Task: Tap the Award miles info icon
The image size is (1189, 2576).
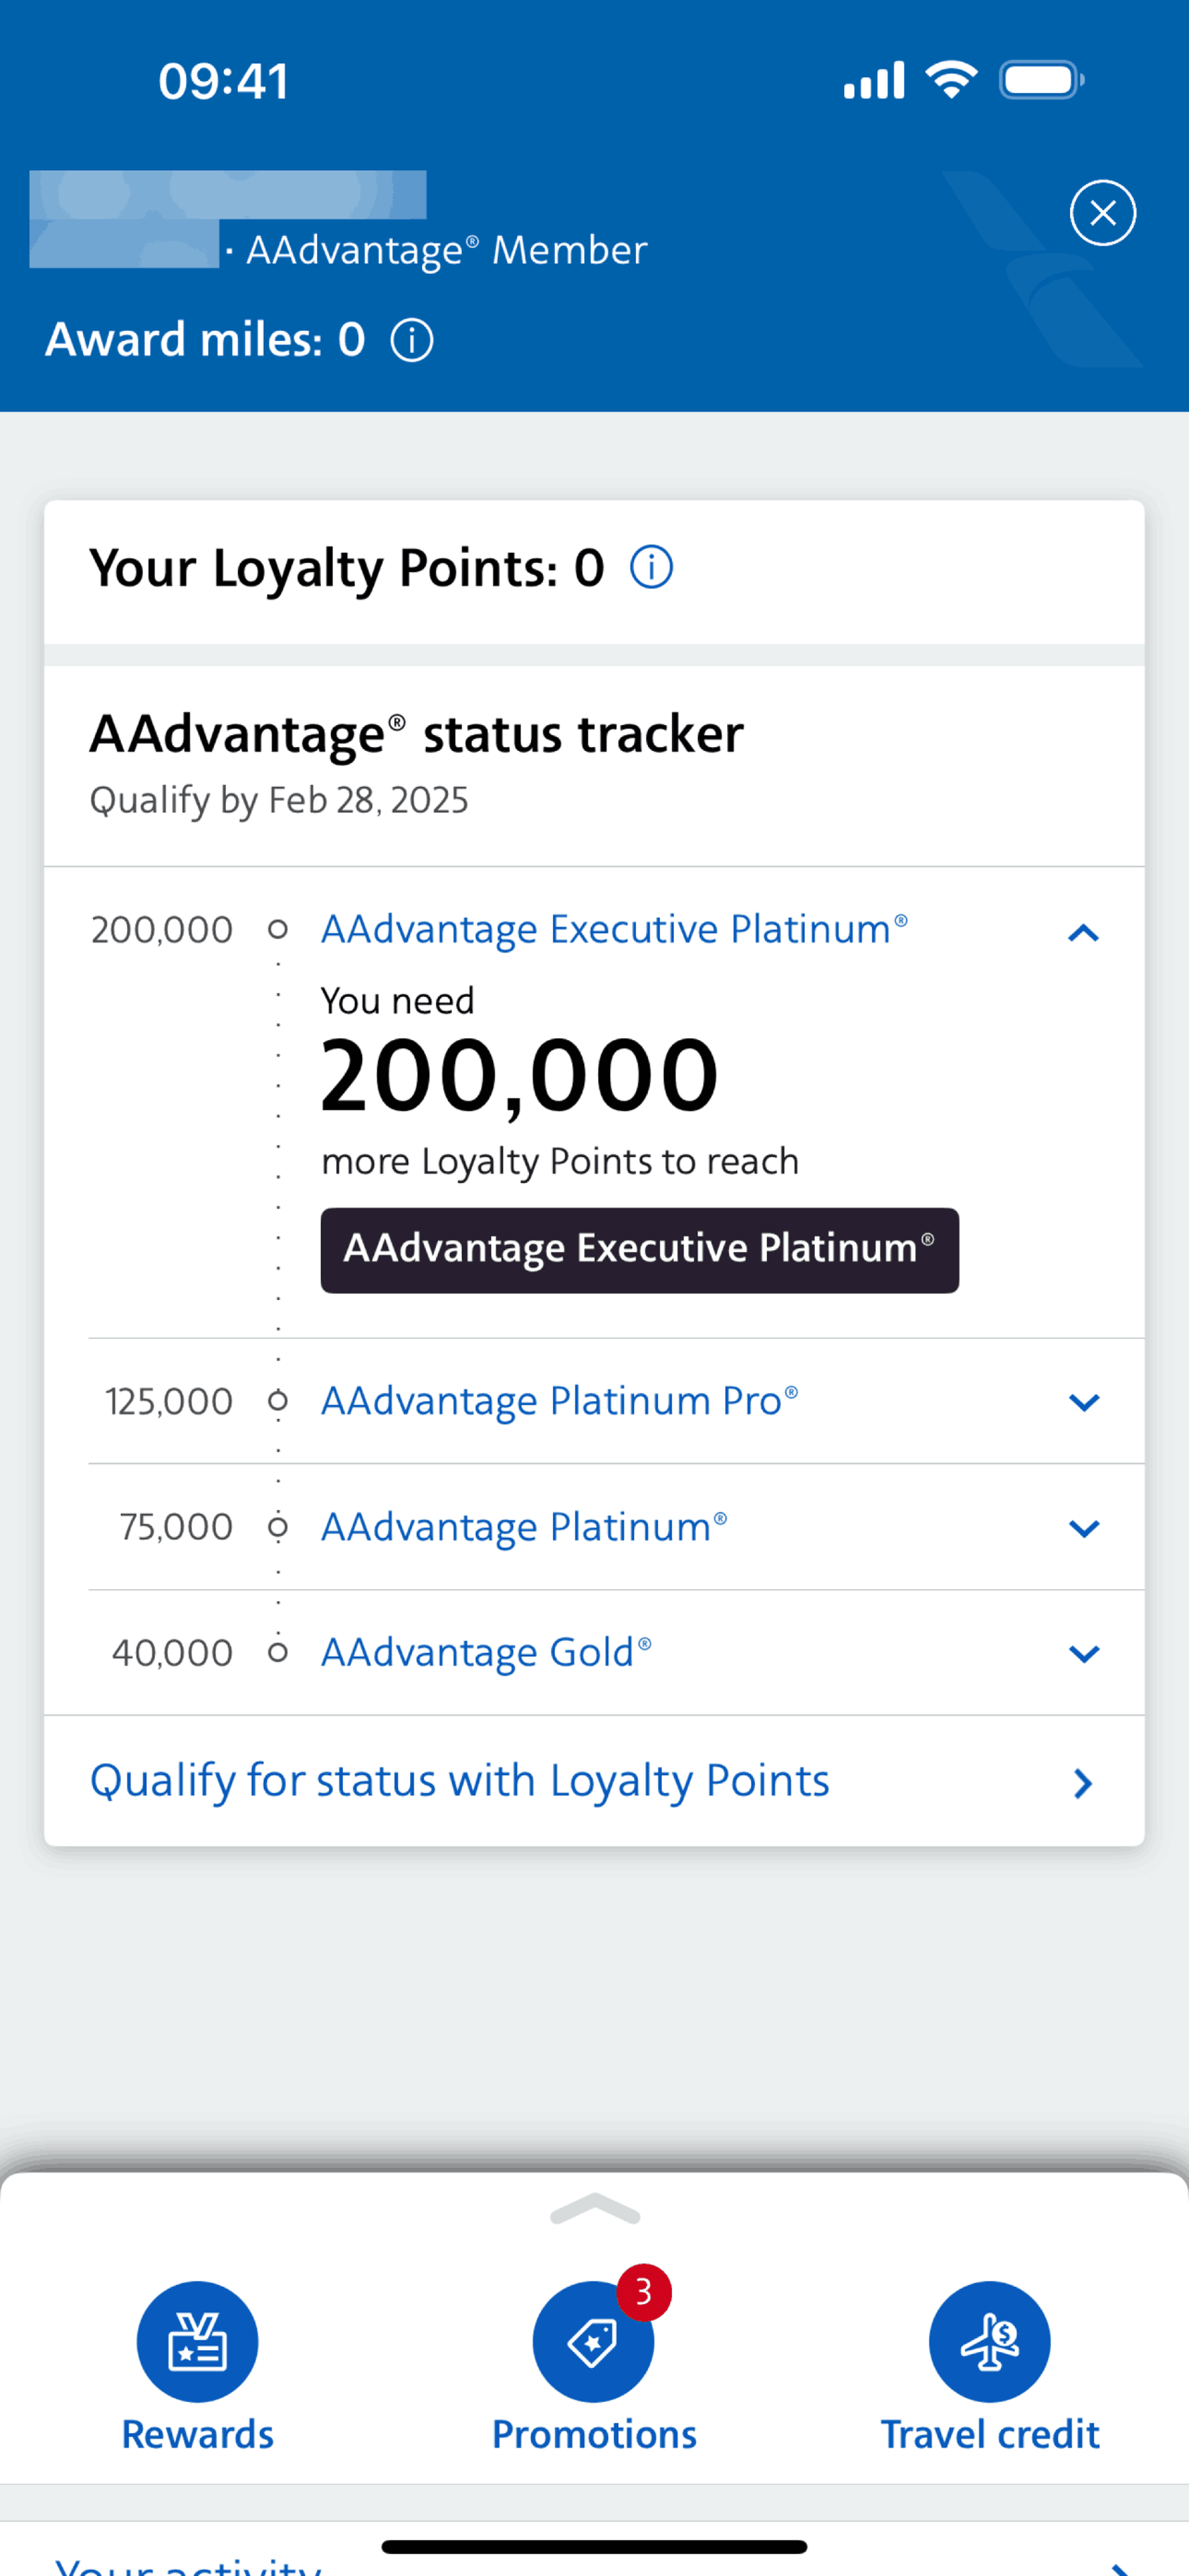Action: coord(411,340)
